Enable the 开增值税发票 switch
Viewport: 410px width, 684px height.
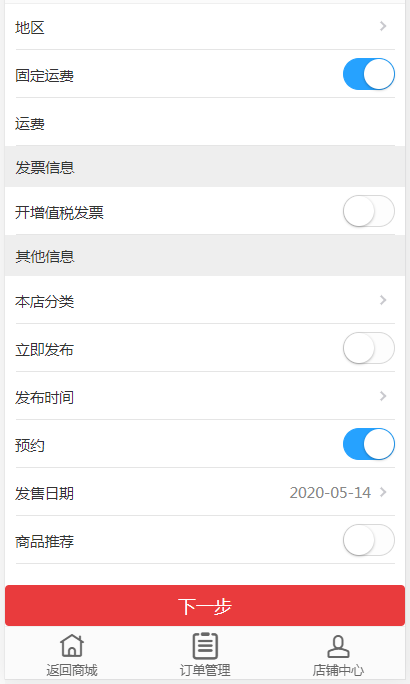(369, 211)
